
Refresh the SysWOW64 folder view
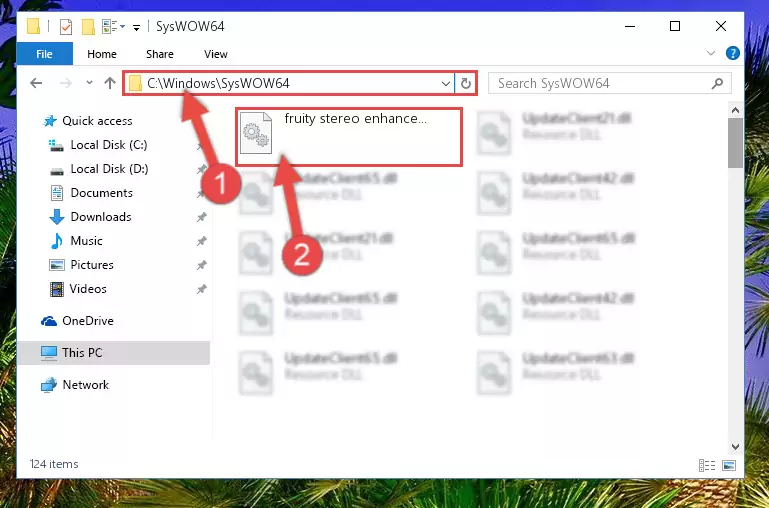click(x=465, y=84)
